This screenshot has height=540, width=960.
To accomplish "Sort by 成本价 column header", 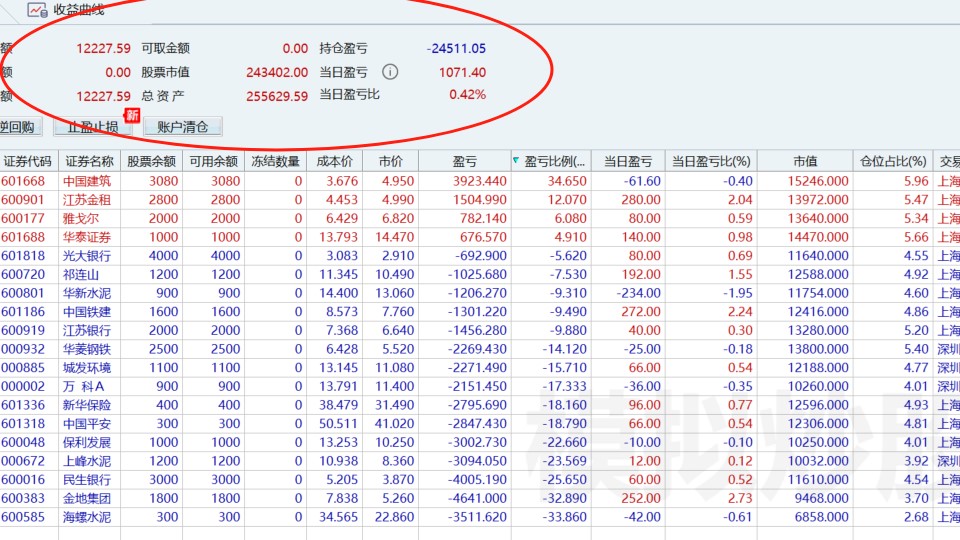I will coord(334,161).
